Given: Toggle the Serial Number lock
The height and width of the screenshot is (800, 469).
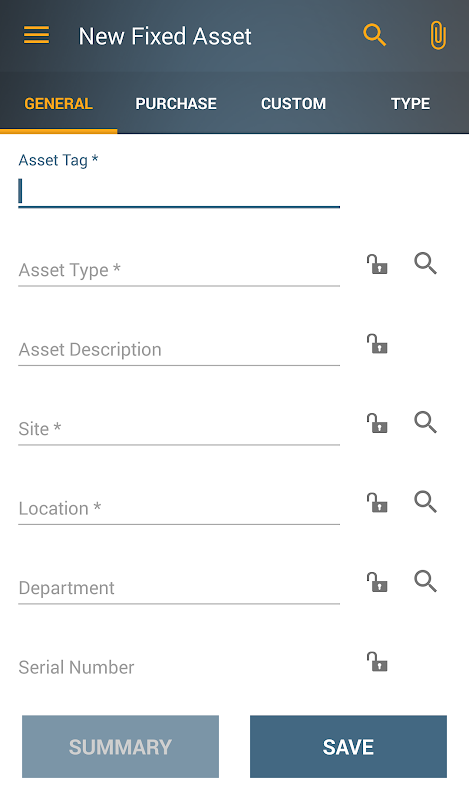Looking at the screenshot, I should (x=377, y=661).
